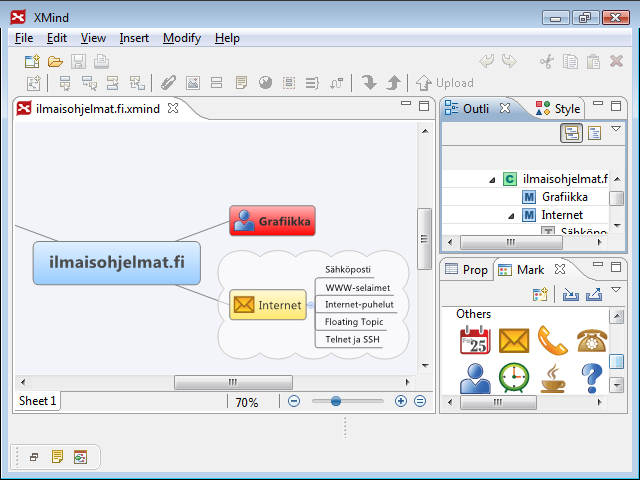Click the Redo arrow icon

pos(509,62)
